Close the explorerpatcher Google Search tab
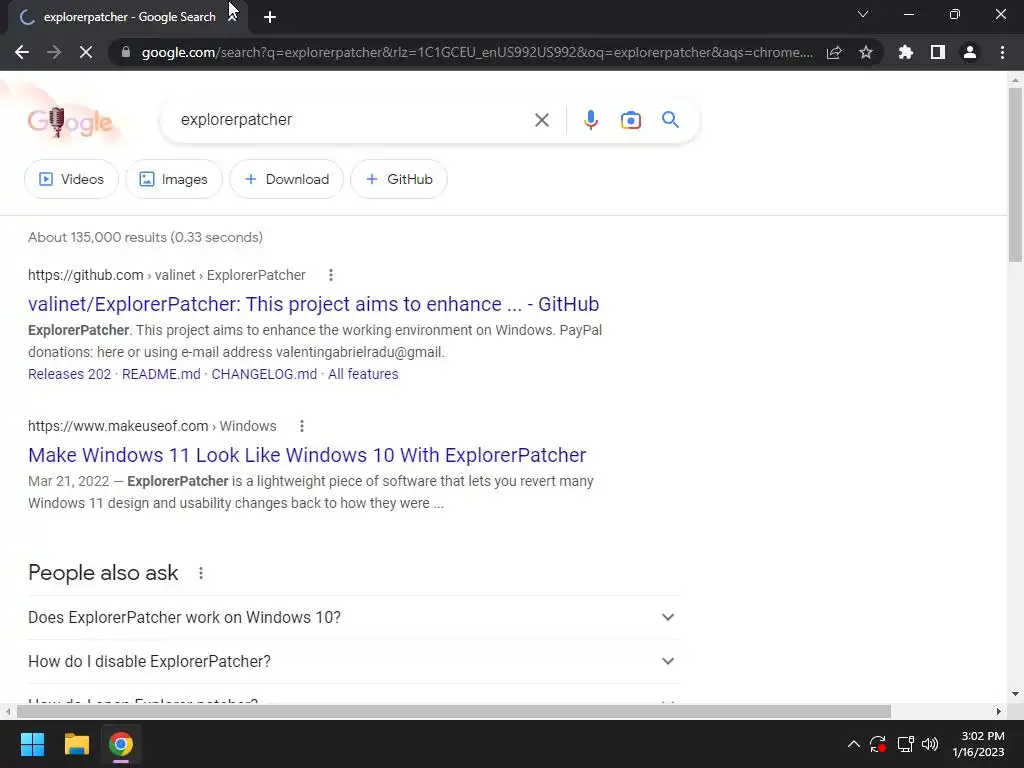The image size is (1024, 768). [x=232, y=17]
